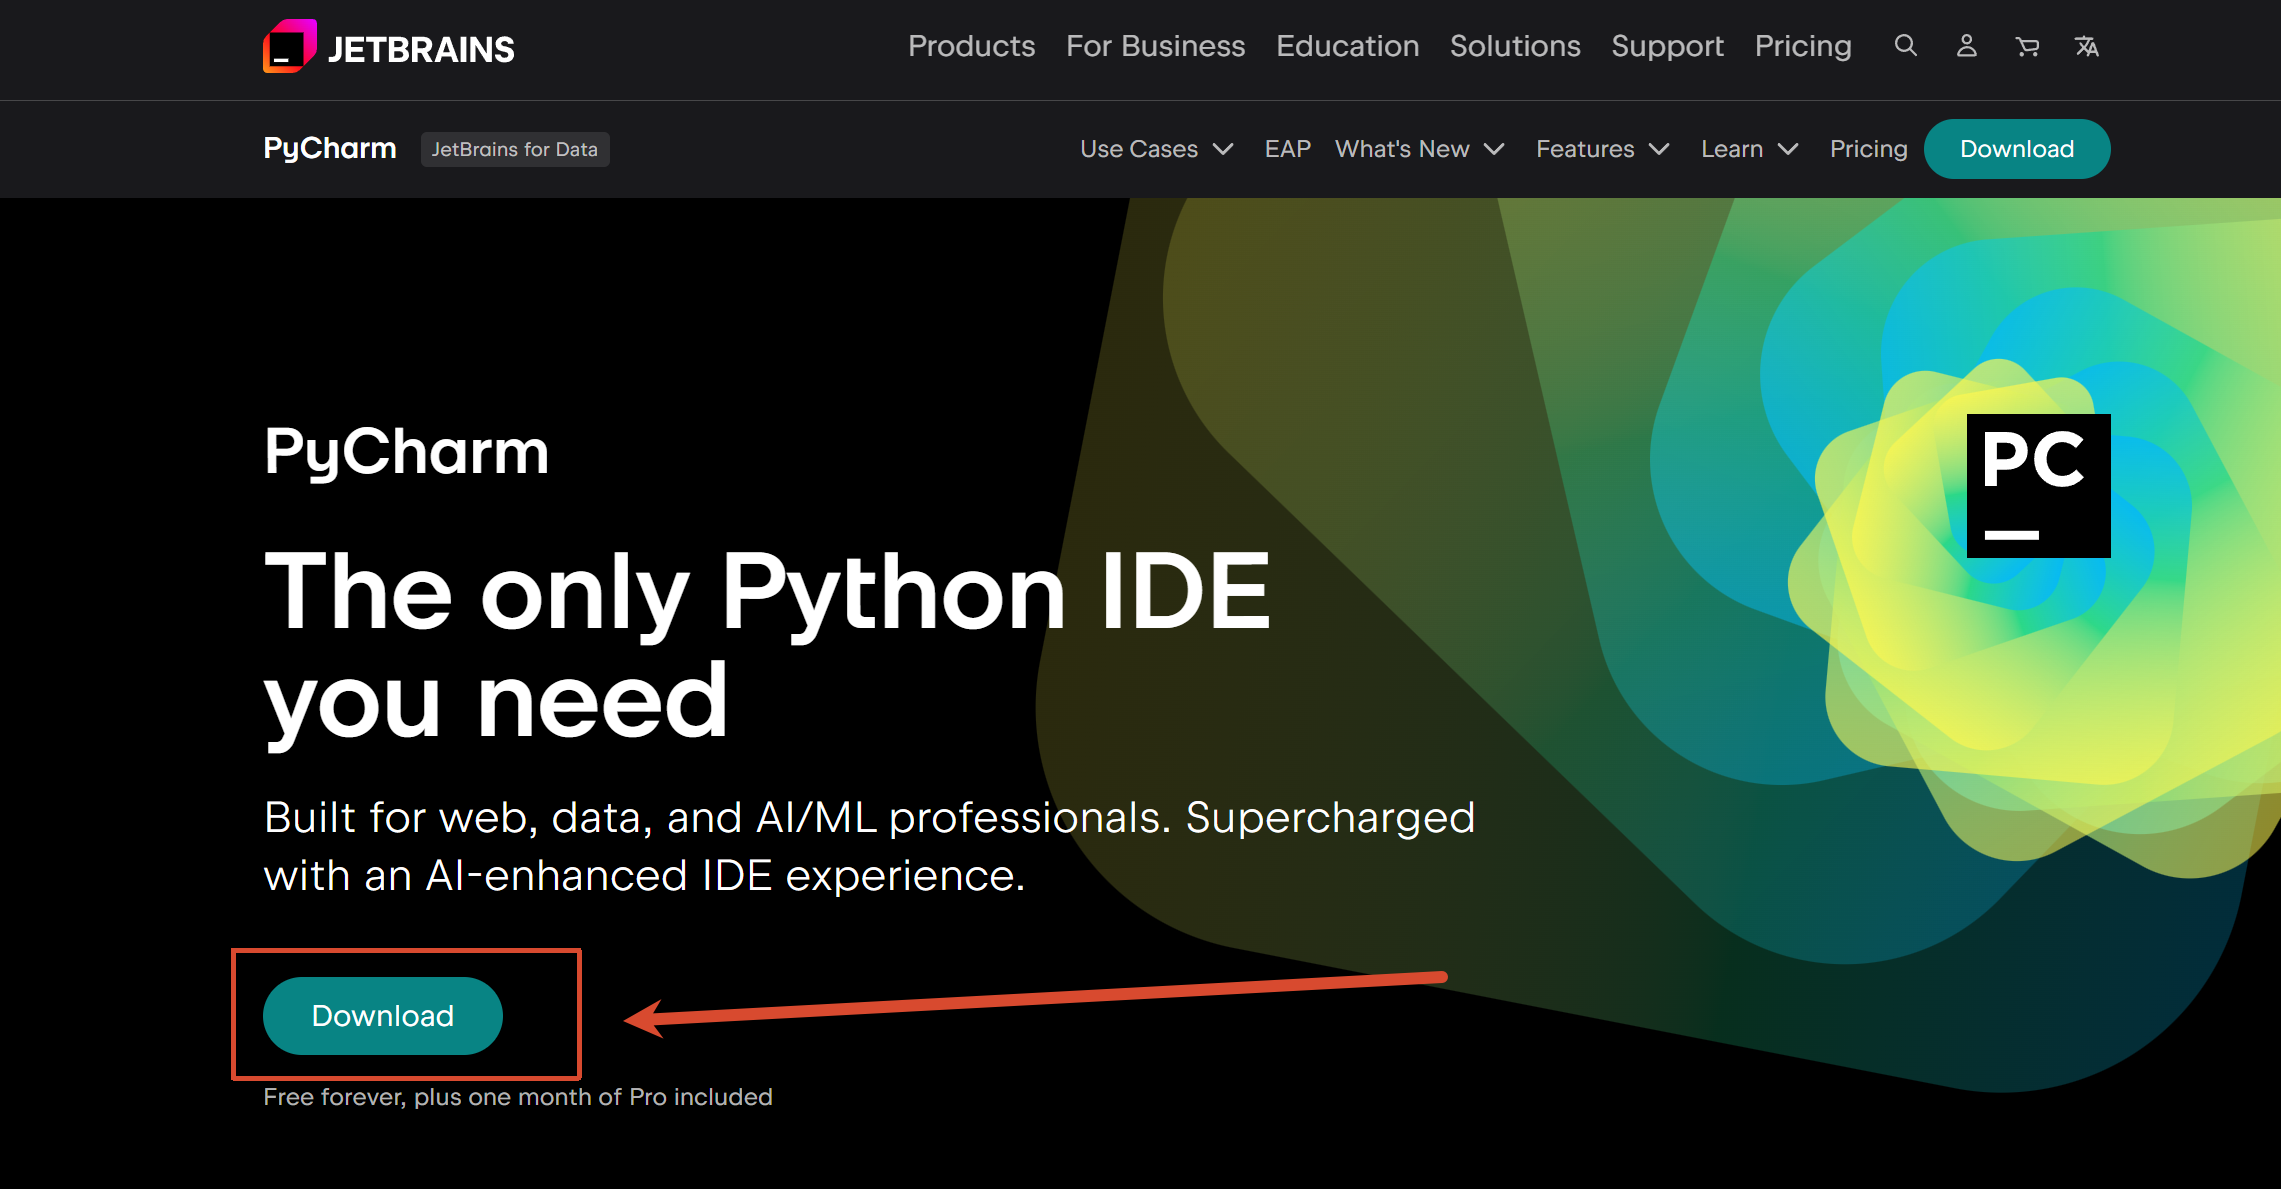This screenshot has height=1189, width=2281.
Task: Open the language selector icon
Action: pos(2087,46)
